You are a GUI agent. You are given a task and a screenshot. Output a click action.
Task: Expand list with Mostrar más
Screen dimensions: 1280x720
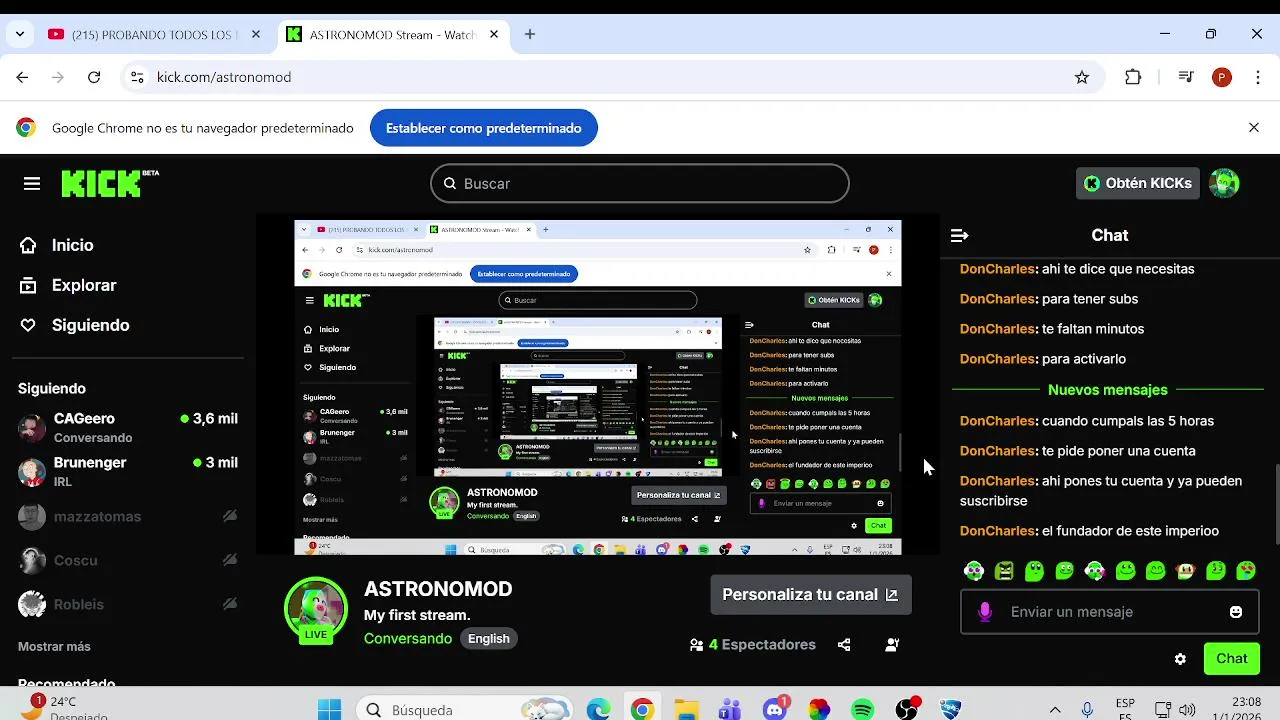click(x=54, y=646)
